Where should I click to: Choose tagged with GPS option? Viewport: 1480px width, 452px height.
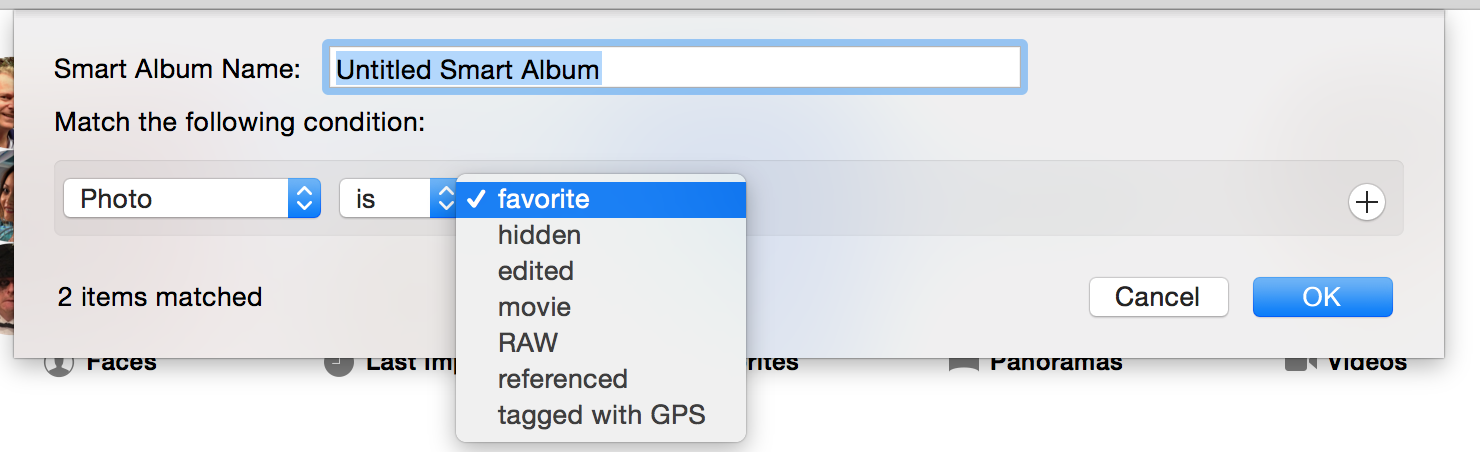point(601,415)
